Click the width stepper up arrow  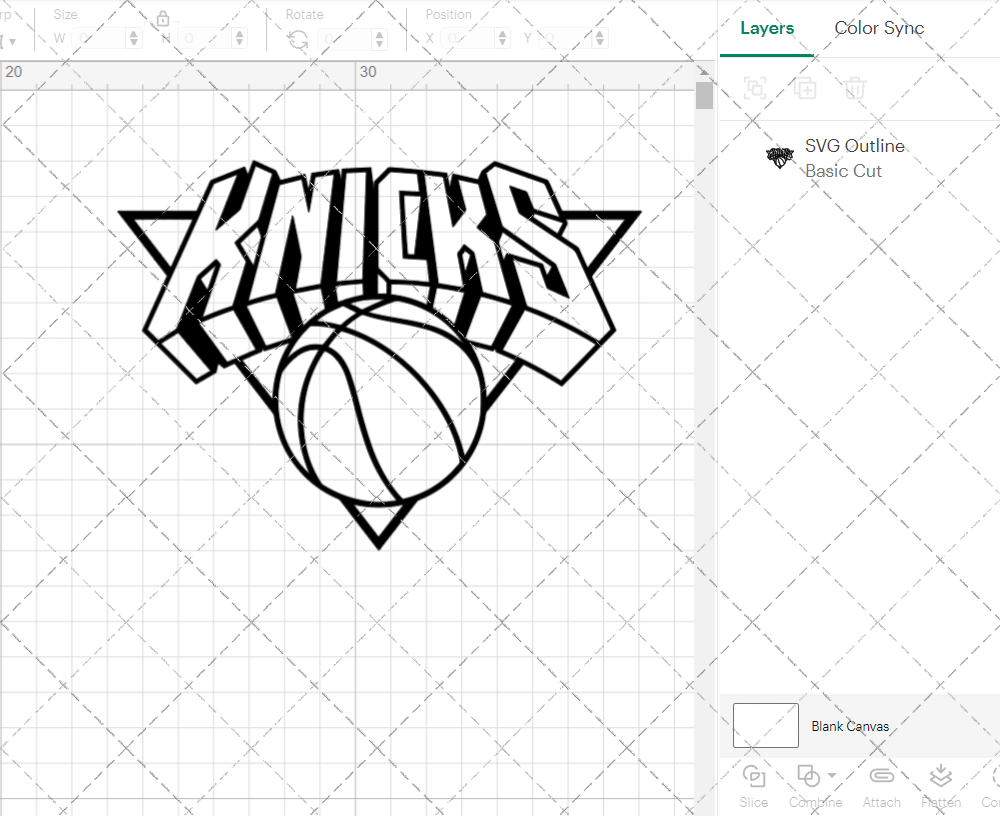[x=132, y=33]
